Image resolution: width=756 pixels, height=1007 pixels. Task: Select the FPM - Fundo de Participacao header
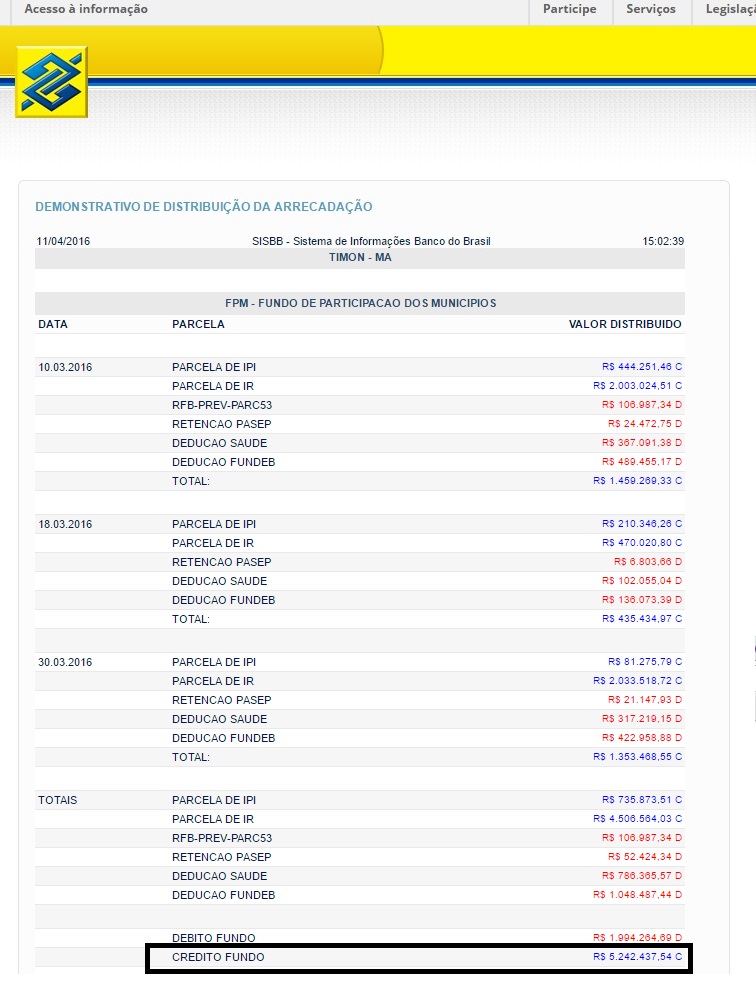point(360,303)
